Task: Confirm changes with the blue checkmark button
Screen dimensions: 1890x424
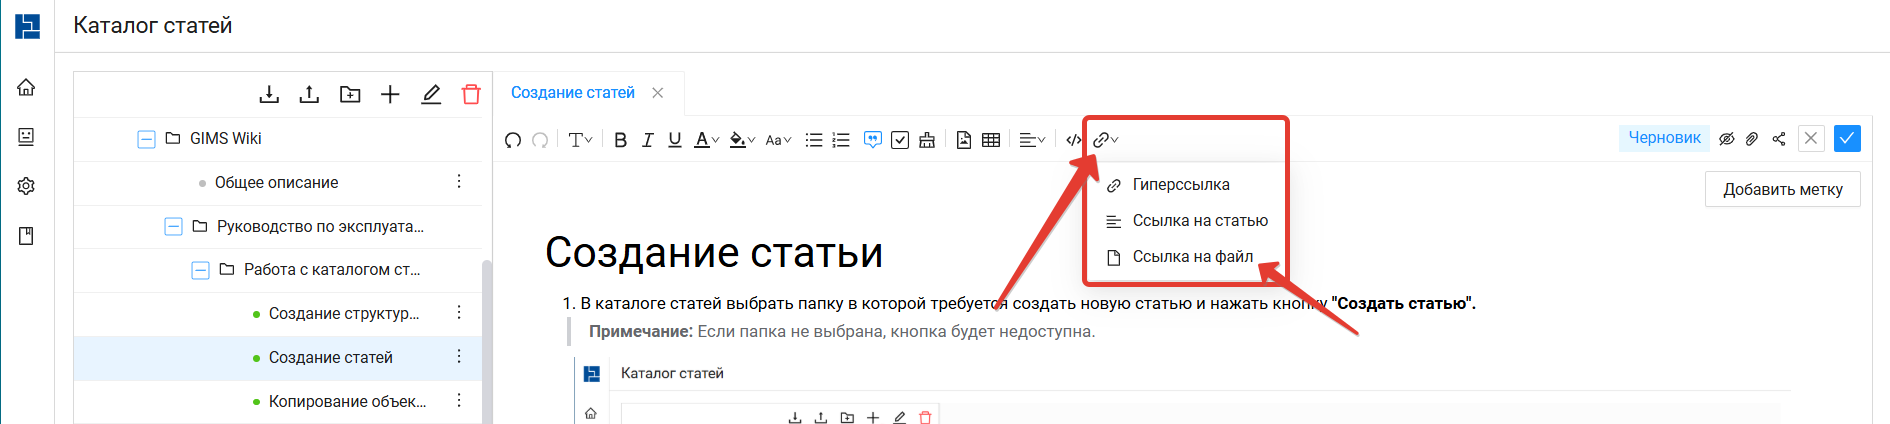Action: point(1847,139)
